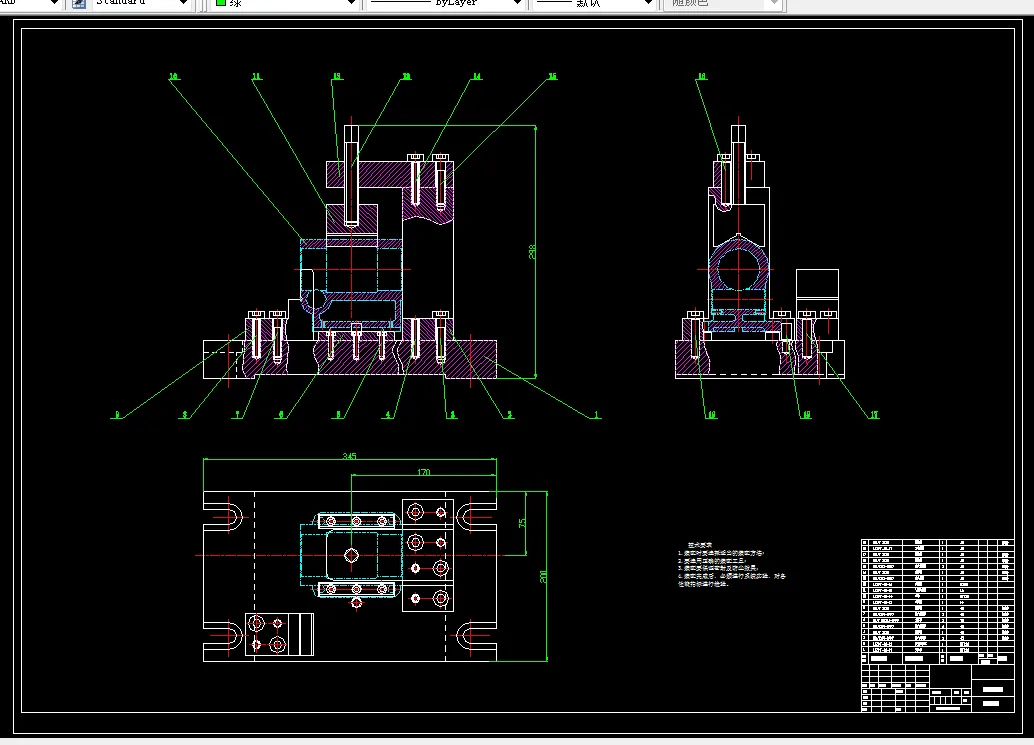Select the 200 width dimension text
Screen dimensions: 1034x745
tap(543, 576)
